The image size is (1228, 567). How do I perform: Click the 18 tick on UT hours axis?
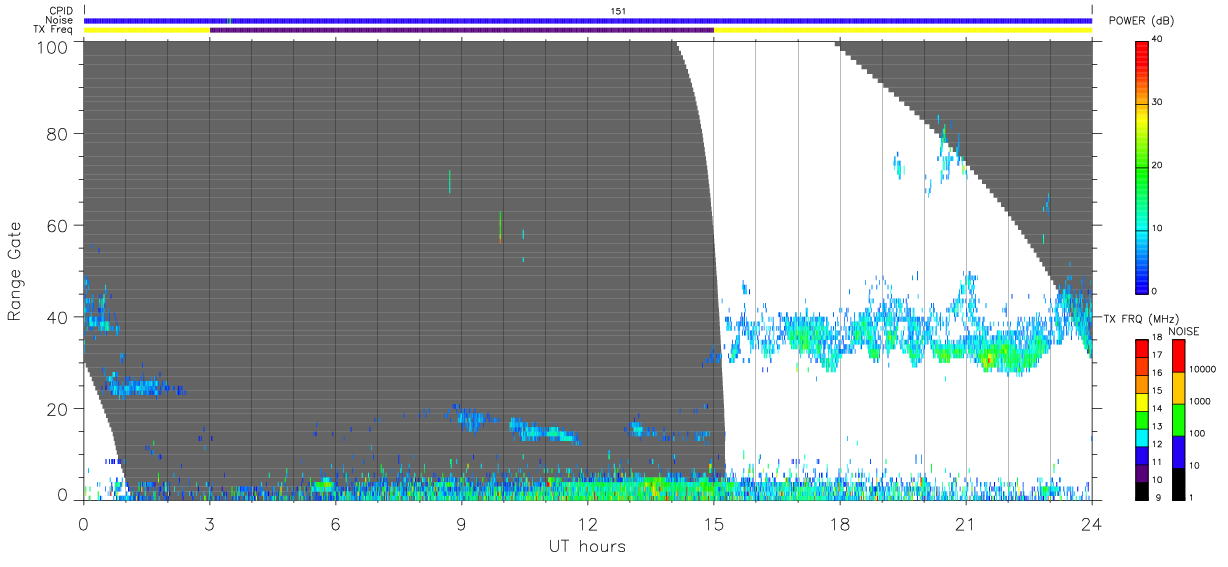(840, 523)
